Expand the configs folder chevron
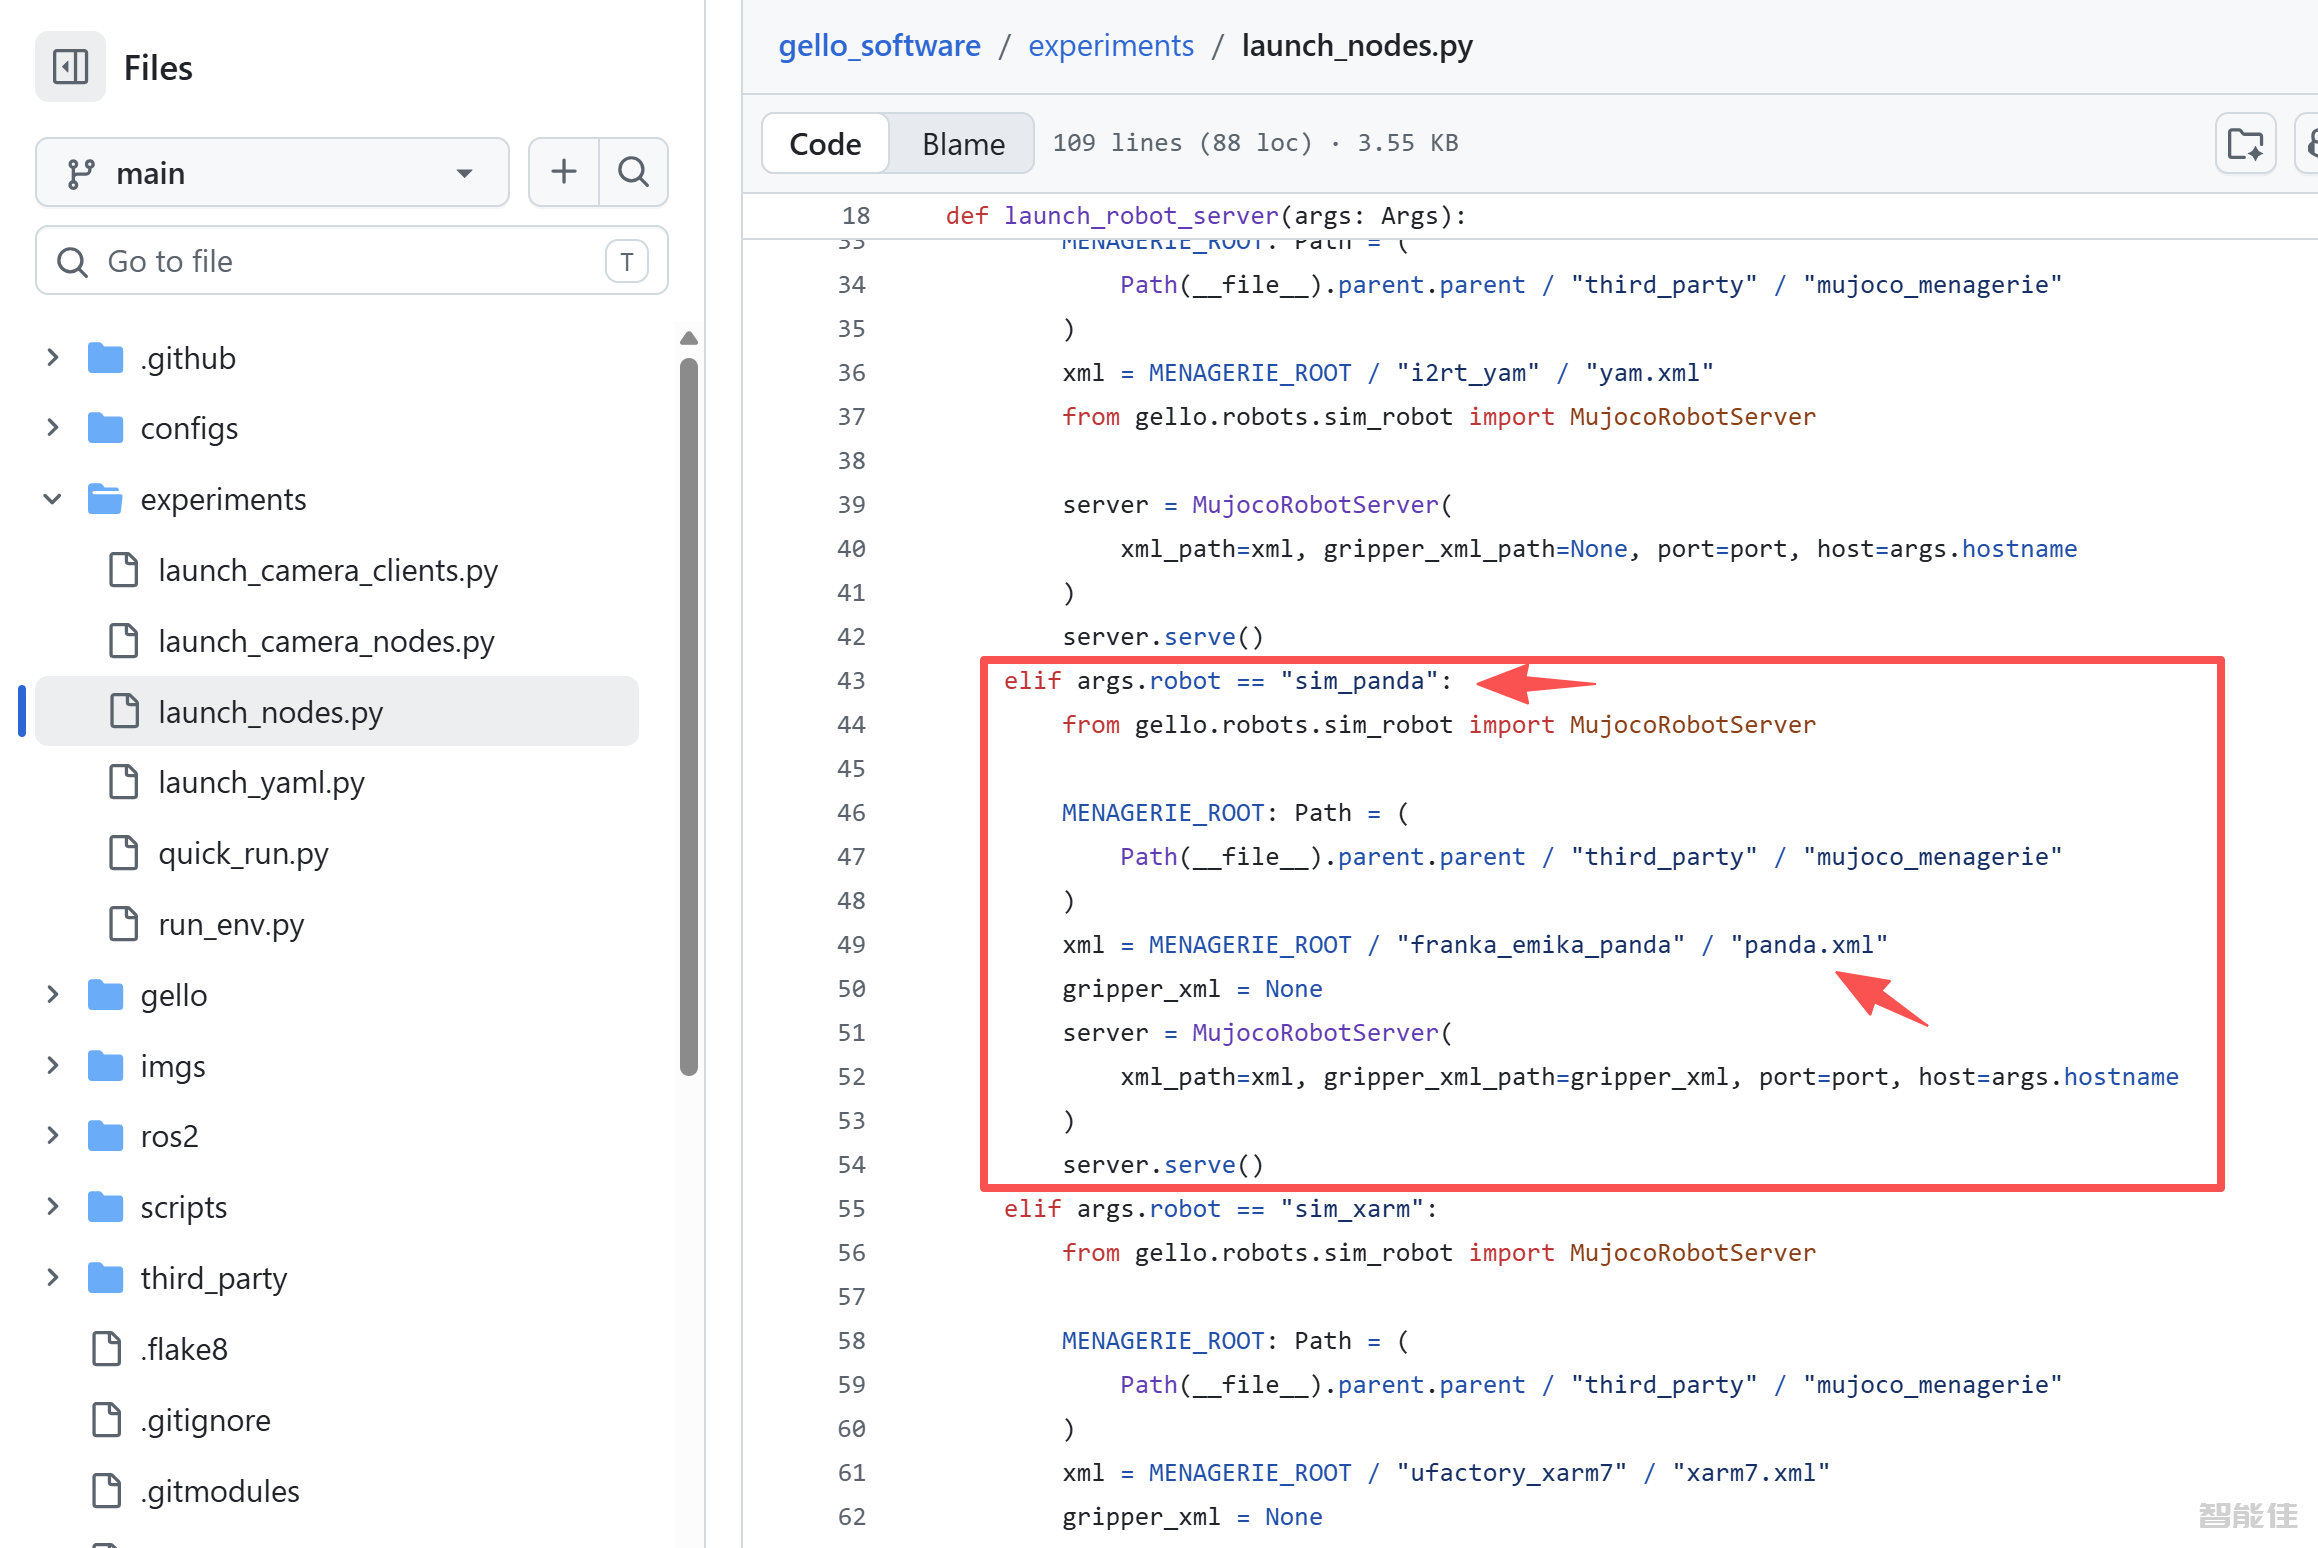2318x1548 pixels. [53, 428]
